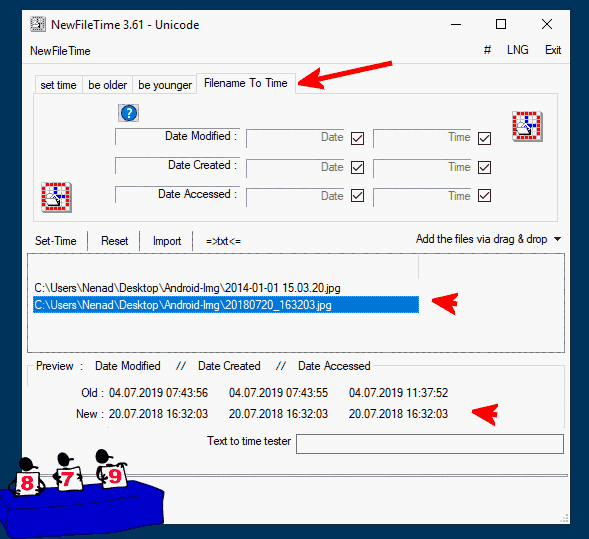
Task: Click the Date Created Date field
Action: pos(295,168)
